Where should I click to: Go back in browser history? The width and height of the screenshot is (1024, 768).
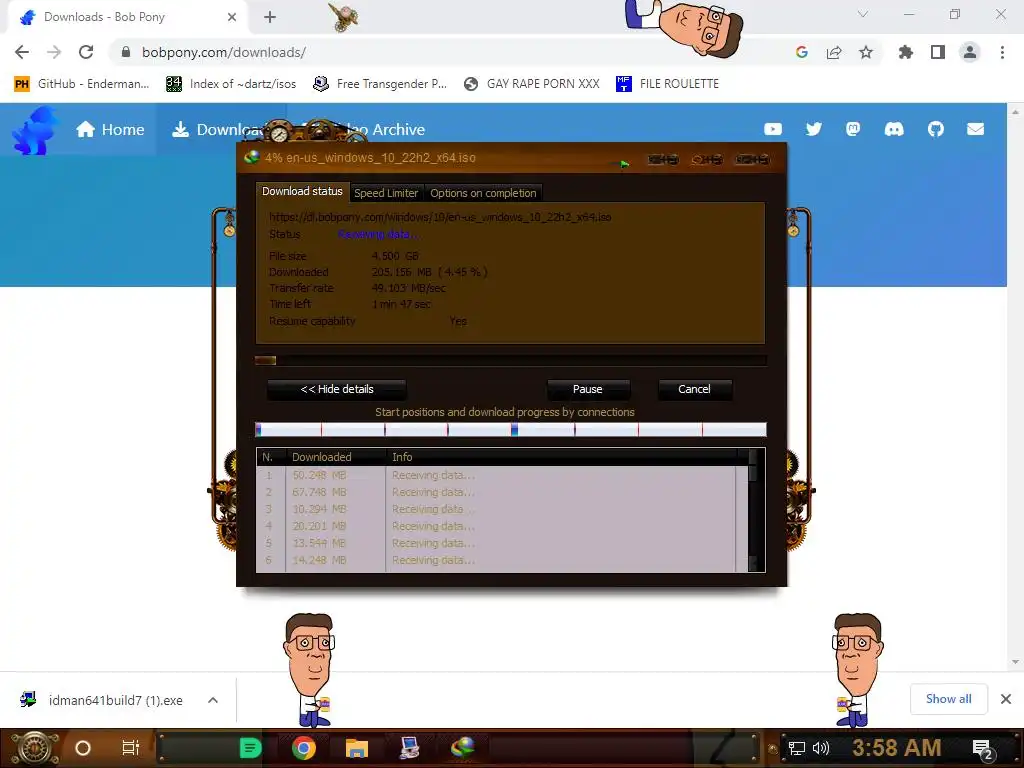tap(22, 52)
